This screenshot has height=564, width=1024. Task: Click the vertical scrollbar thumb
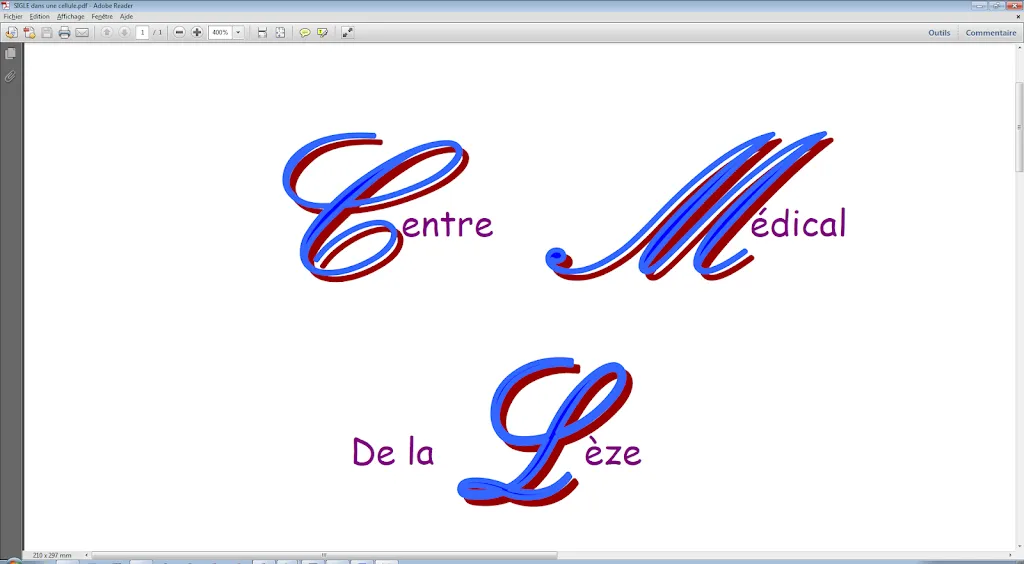click(1019, 125)
